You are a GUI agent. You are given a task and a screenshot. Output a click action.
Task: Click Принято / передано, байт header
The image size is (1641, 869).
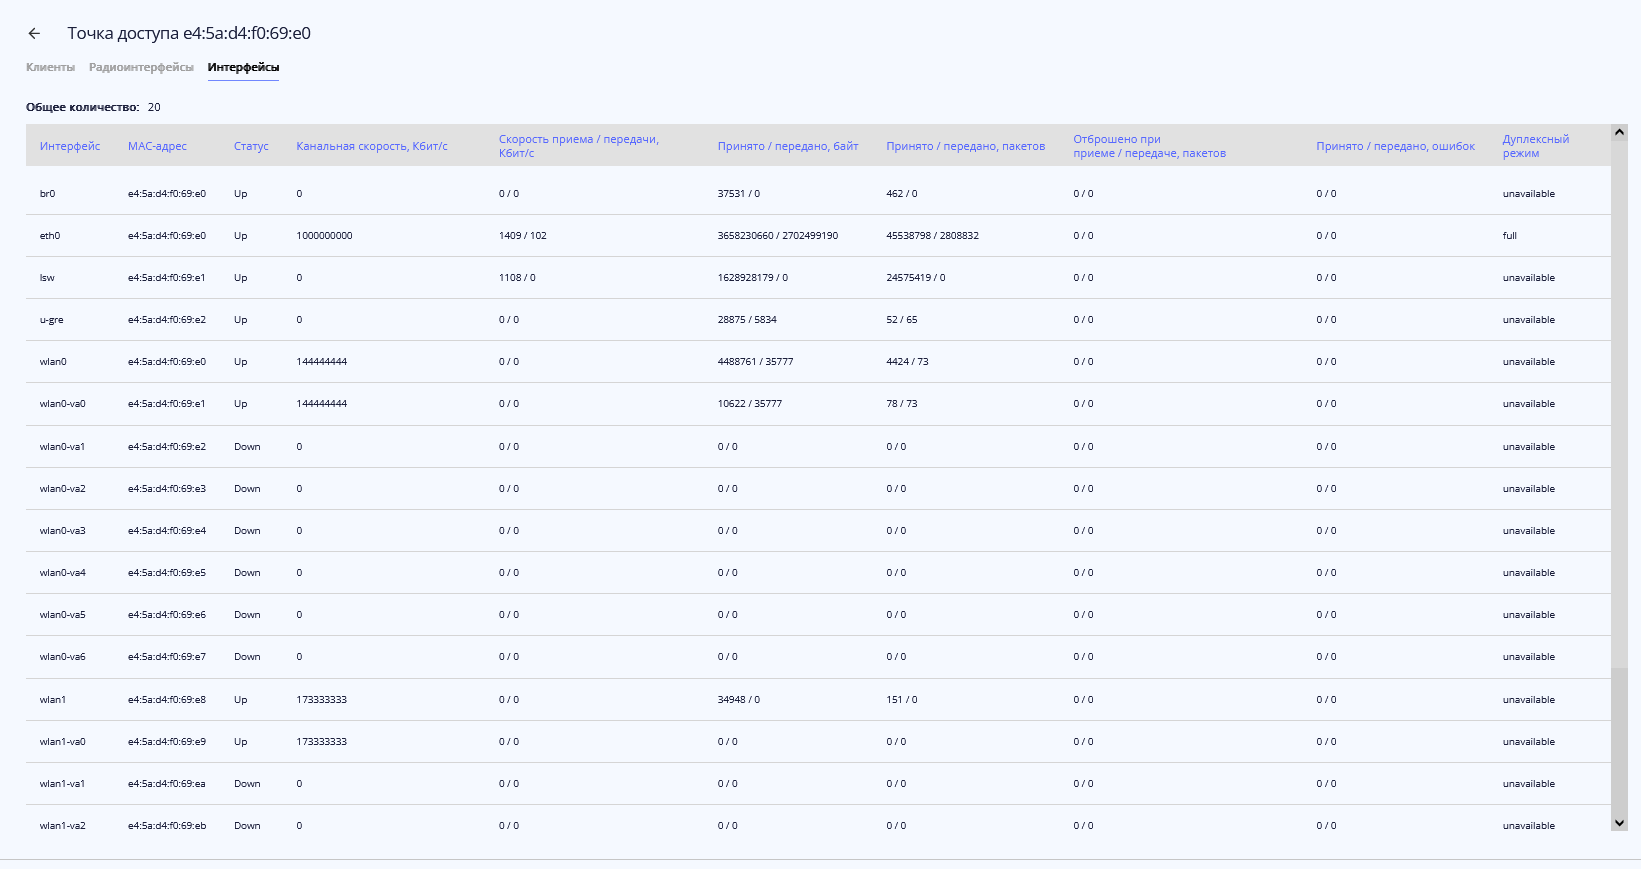pos(787,146)
